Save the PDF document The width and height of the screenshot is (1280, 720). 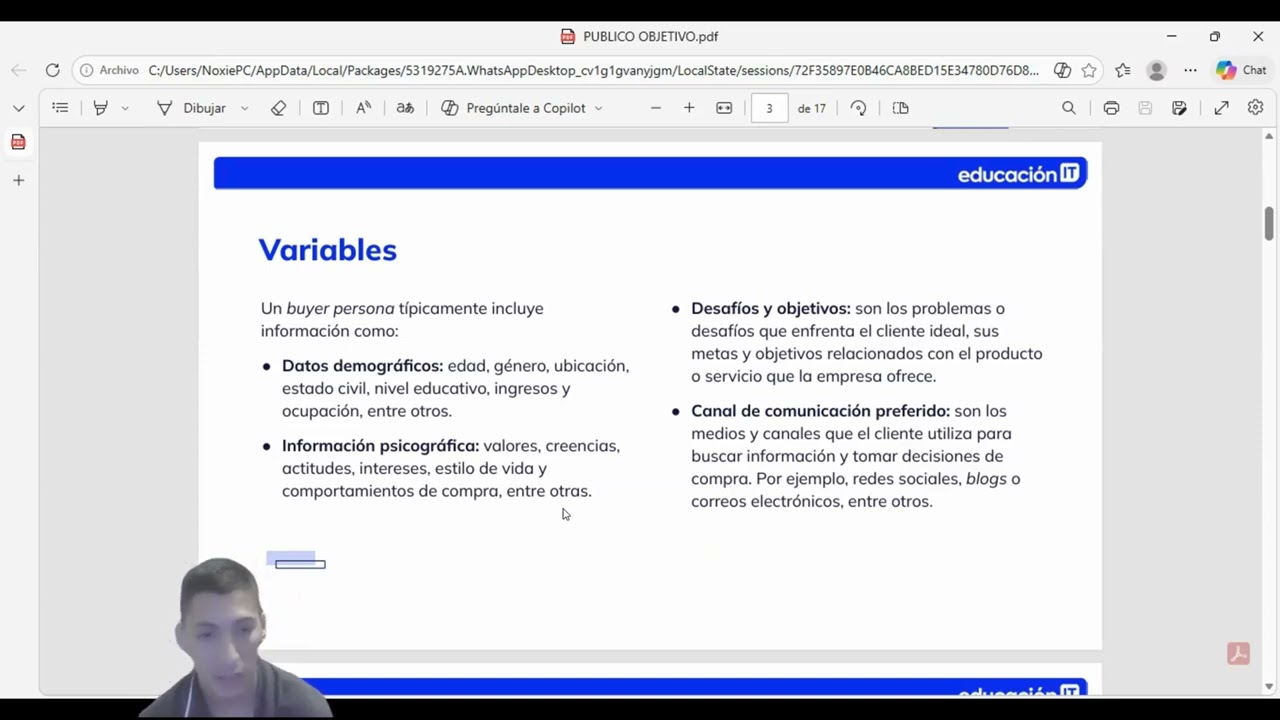point(1146,108)
